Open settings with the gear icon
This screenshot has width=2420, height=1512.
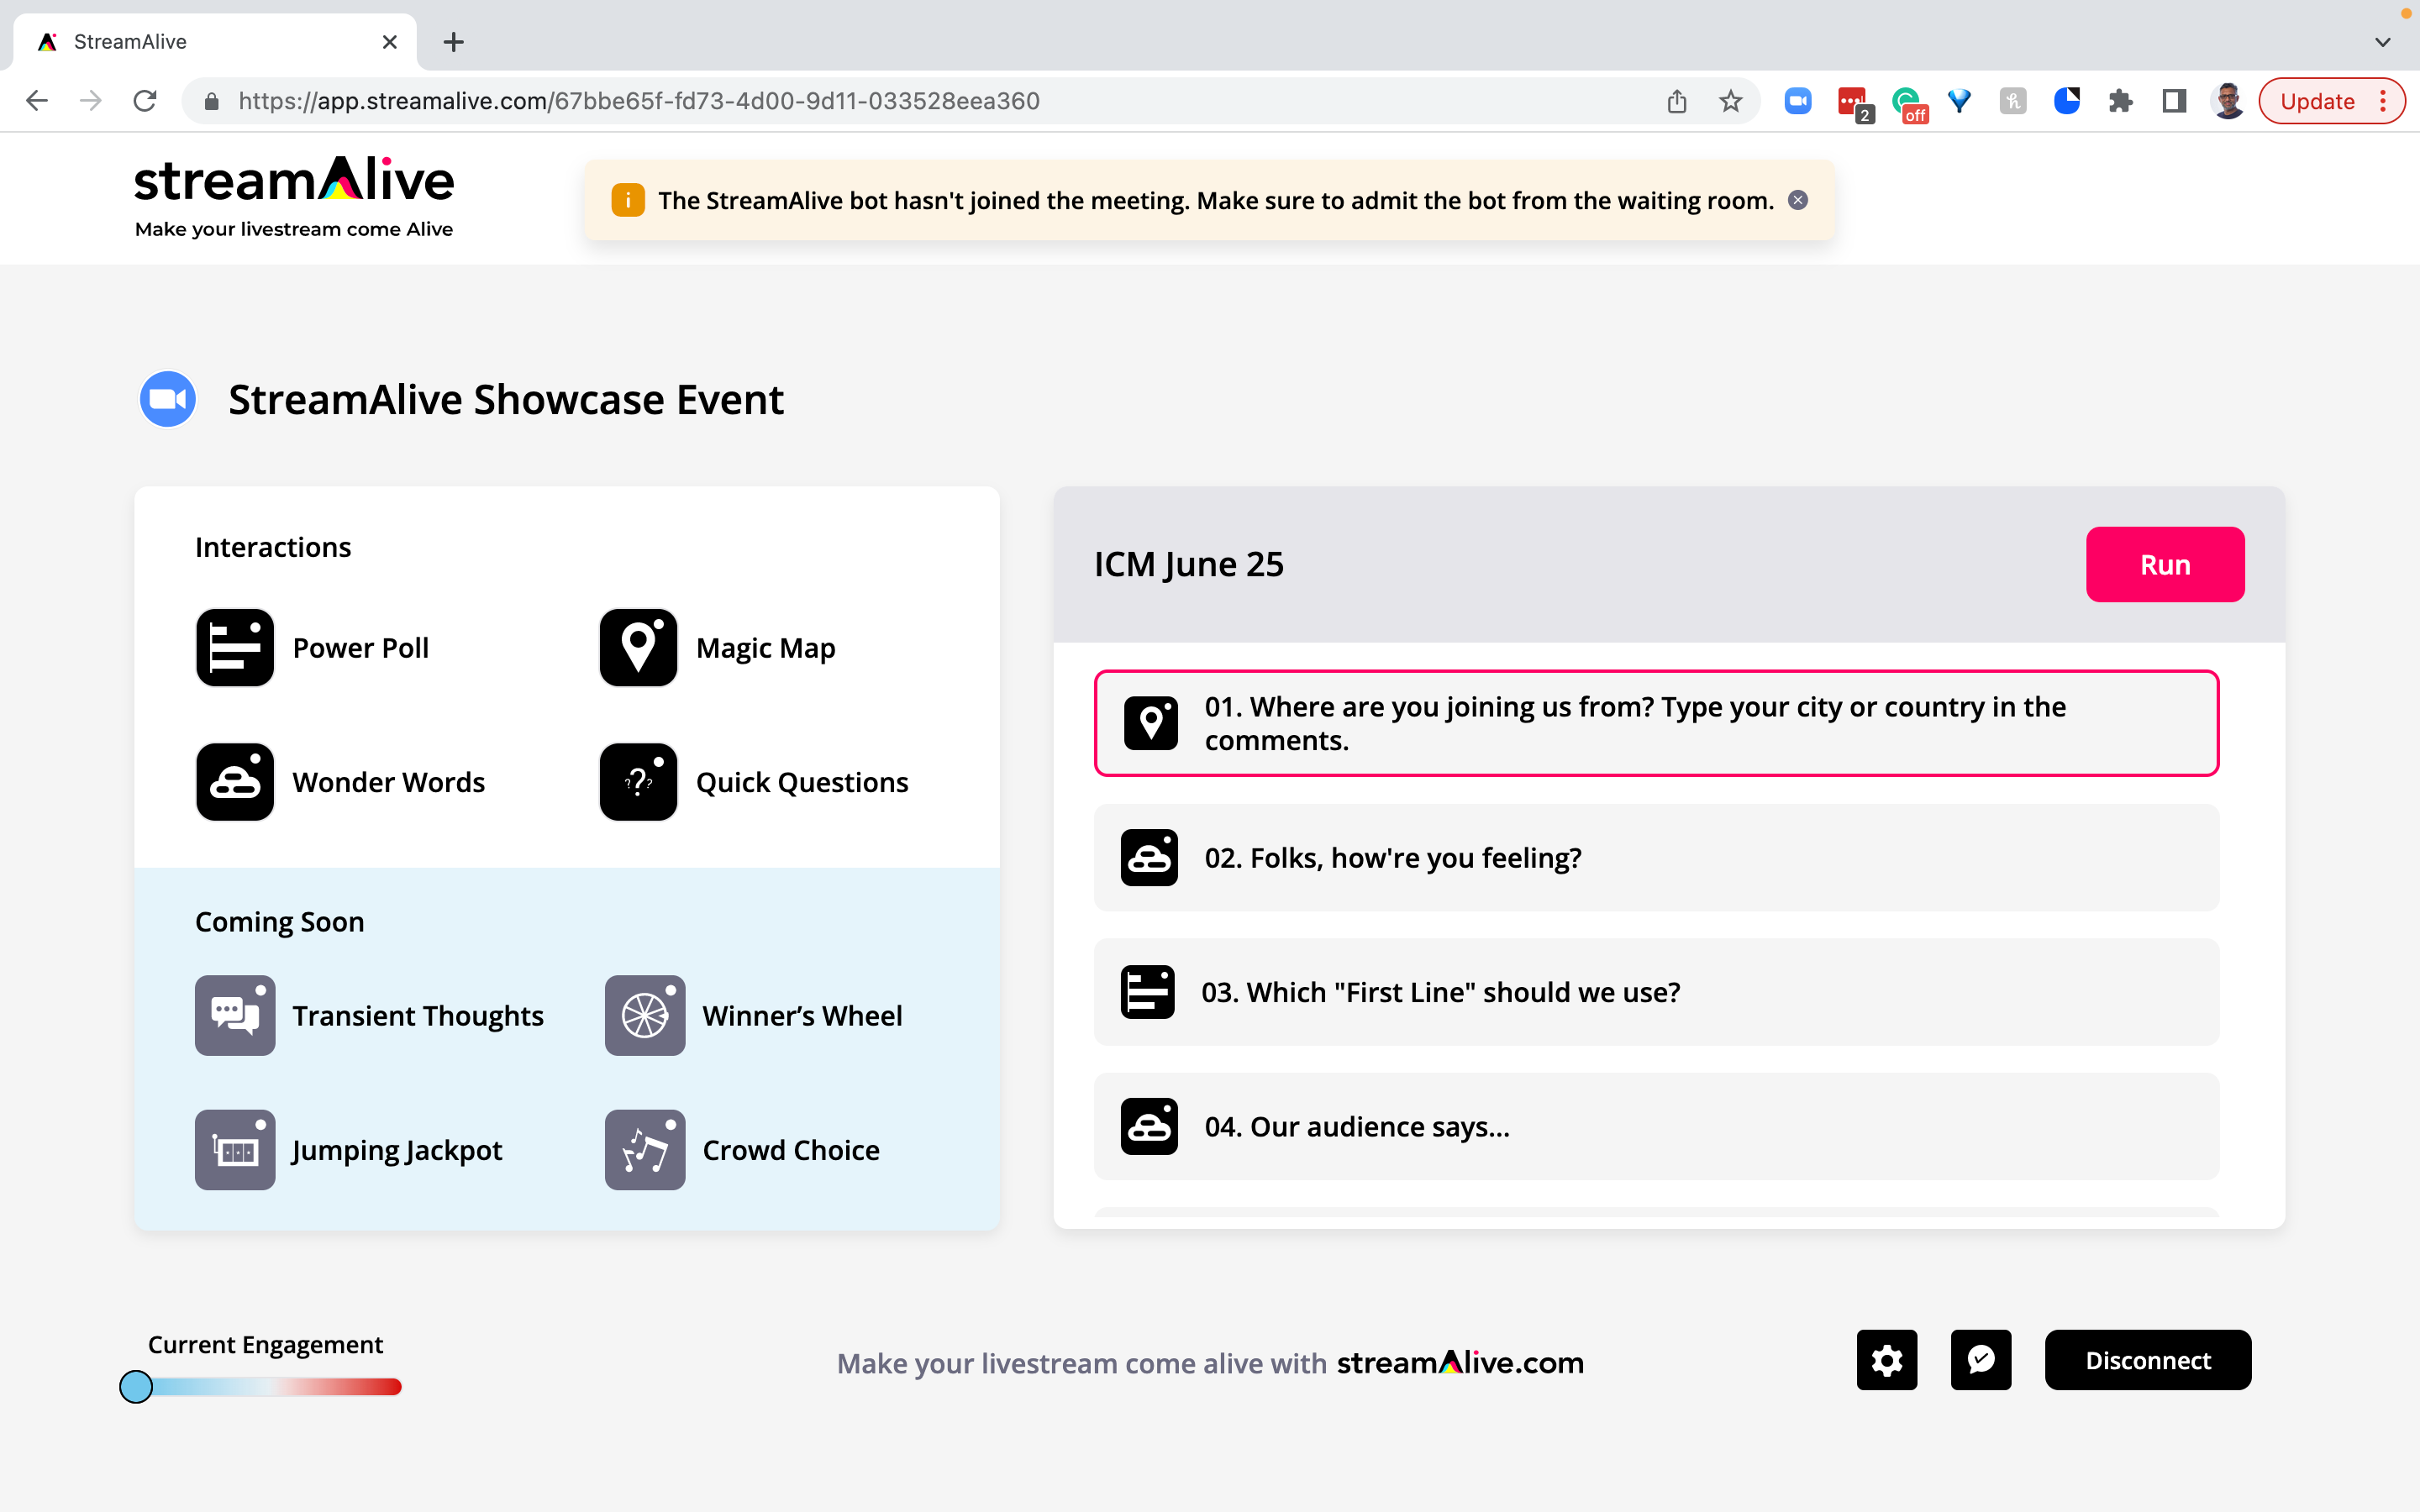point(1887,1360)
